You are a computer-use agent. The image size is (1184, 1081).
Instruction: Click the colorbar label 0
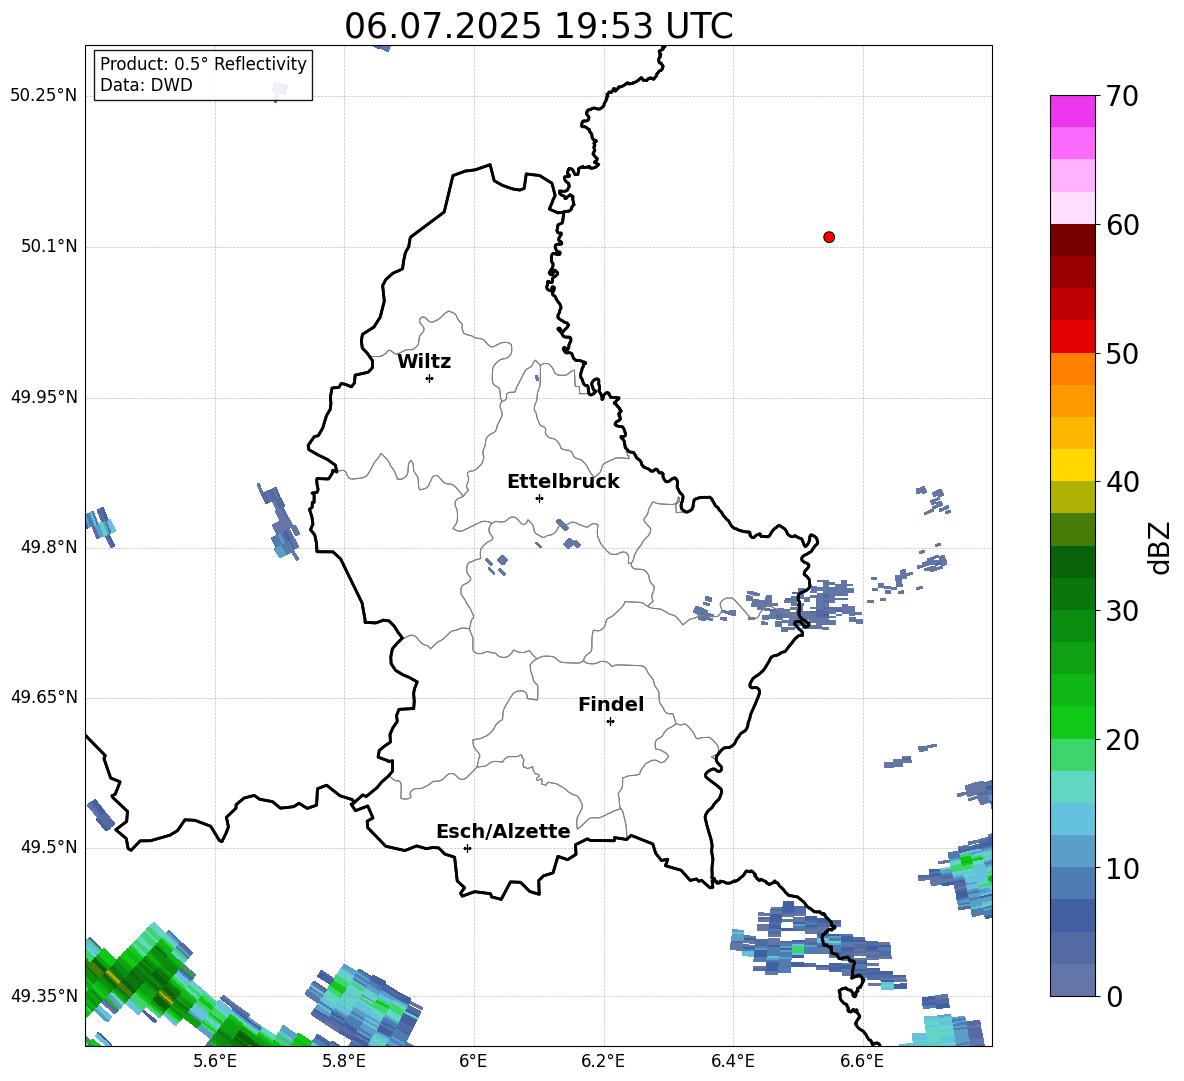pos(1114,997)
